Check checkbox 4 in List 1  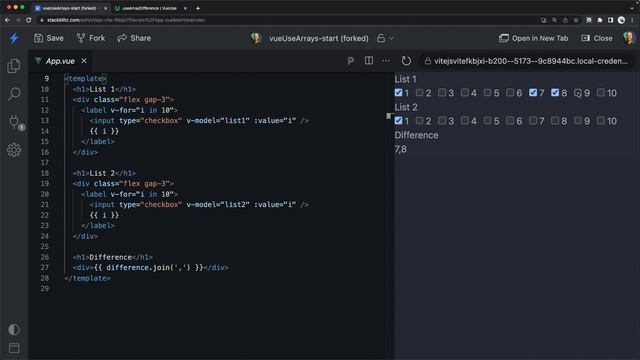point(464,93)
